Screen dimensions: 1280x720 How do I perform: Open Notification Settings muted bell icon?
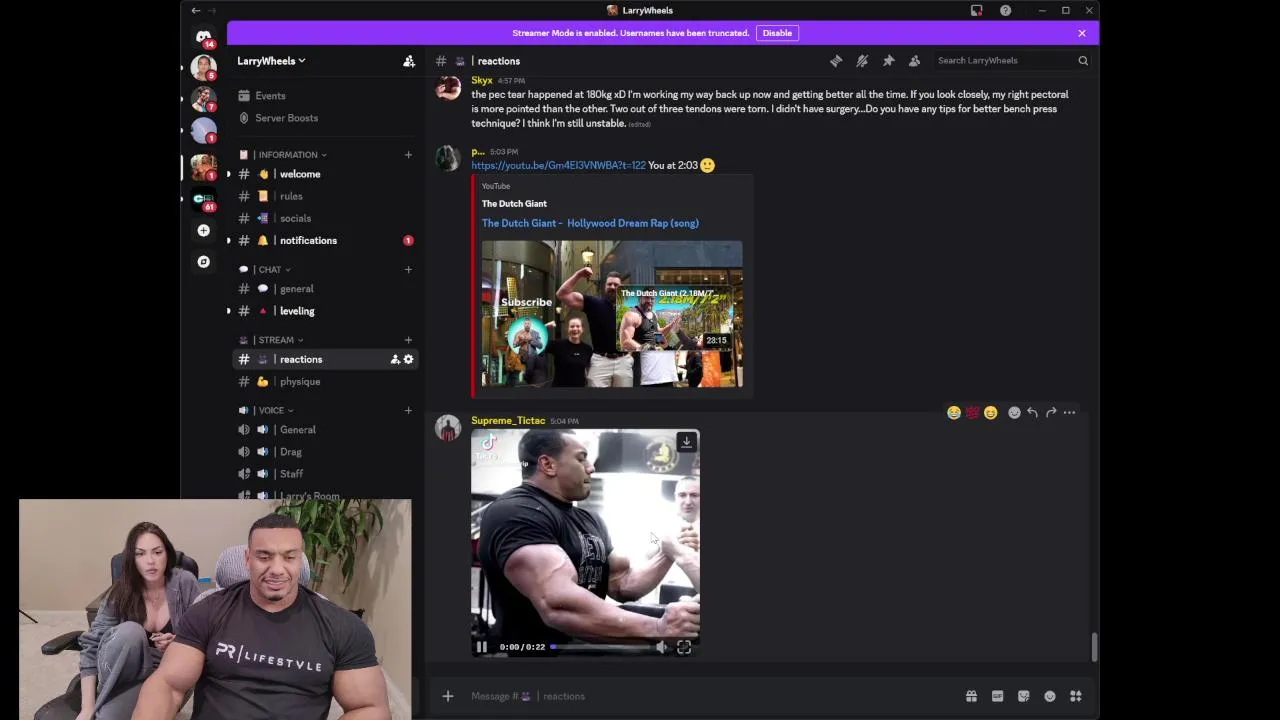pos(862,61)
